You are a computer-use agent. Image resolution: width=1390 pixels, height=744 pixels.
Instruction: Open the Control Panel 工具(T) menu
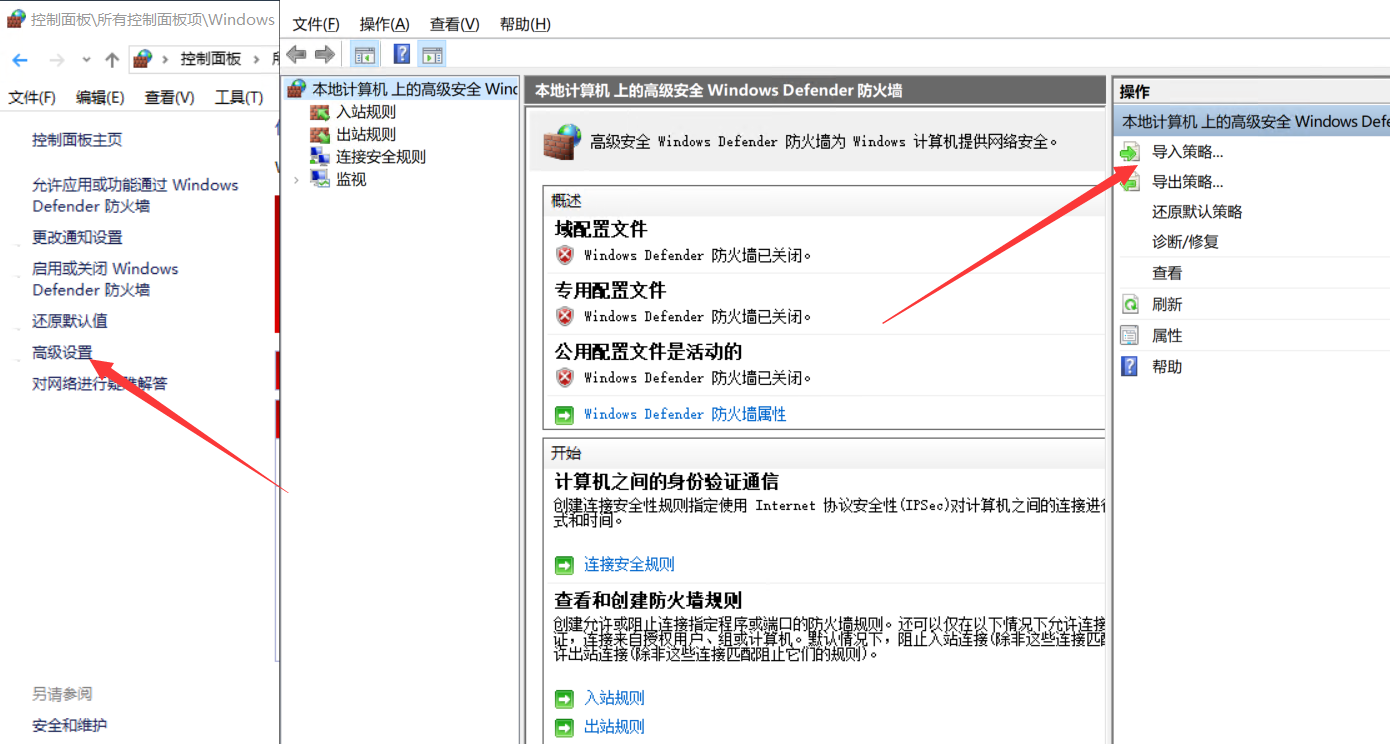pyautogui.click(x=239, y=97)
